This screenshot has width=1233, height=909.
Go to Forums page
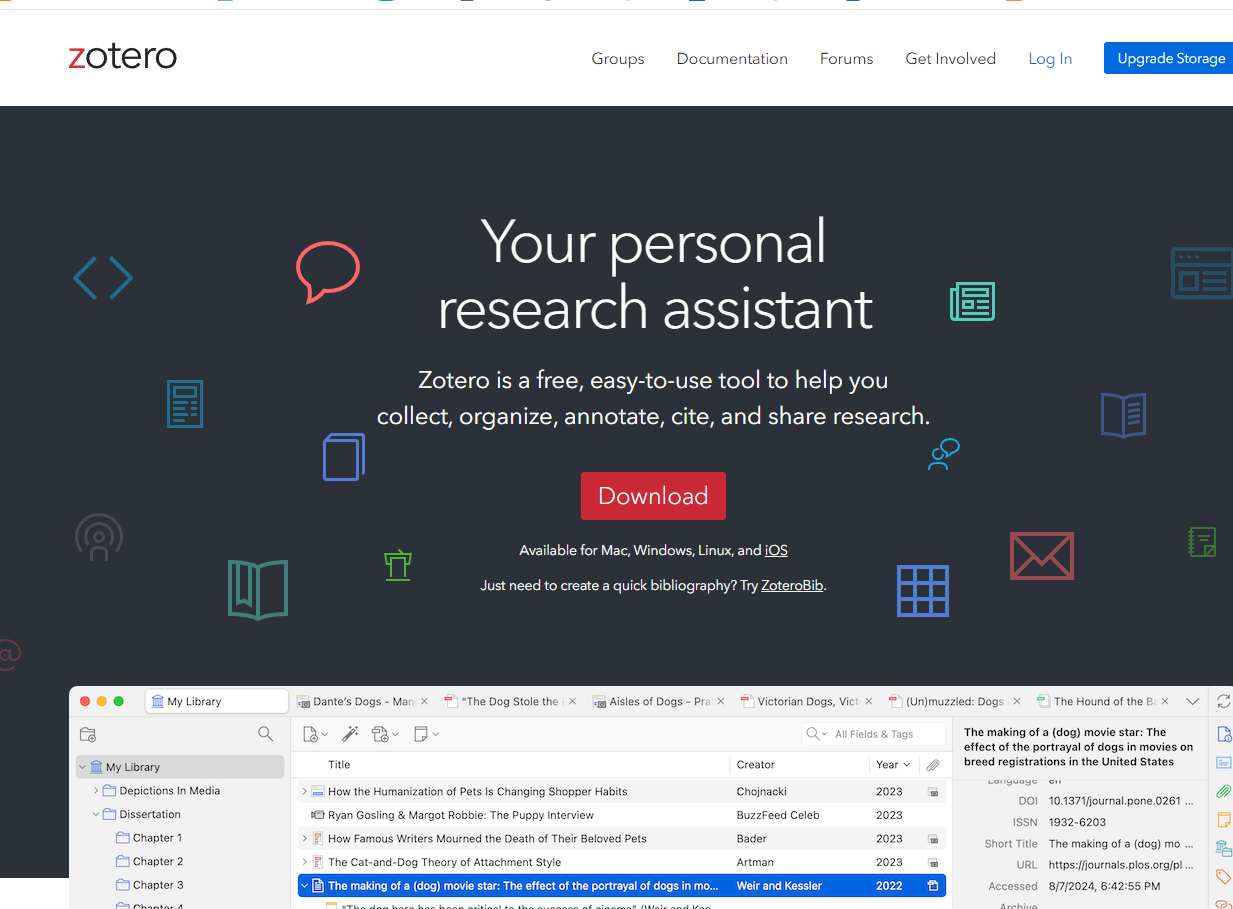846,59
